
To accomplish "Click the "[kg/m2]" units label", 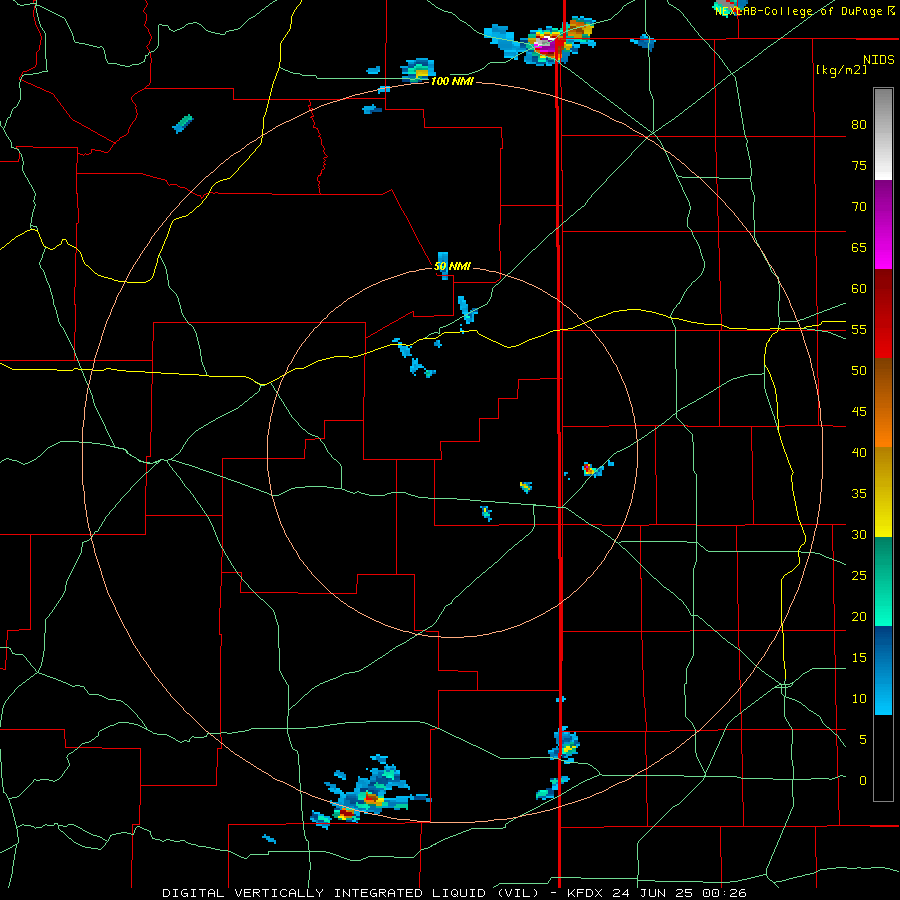I will [841, 70].
